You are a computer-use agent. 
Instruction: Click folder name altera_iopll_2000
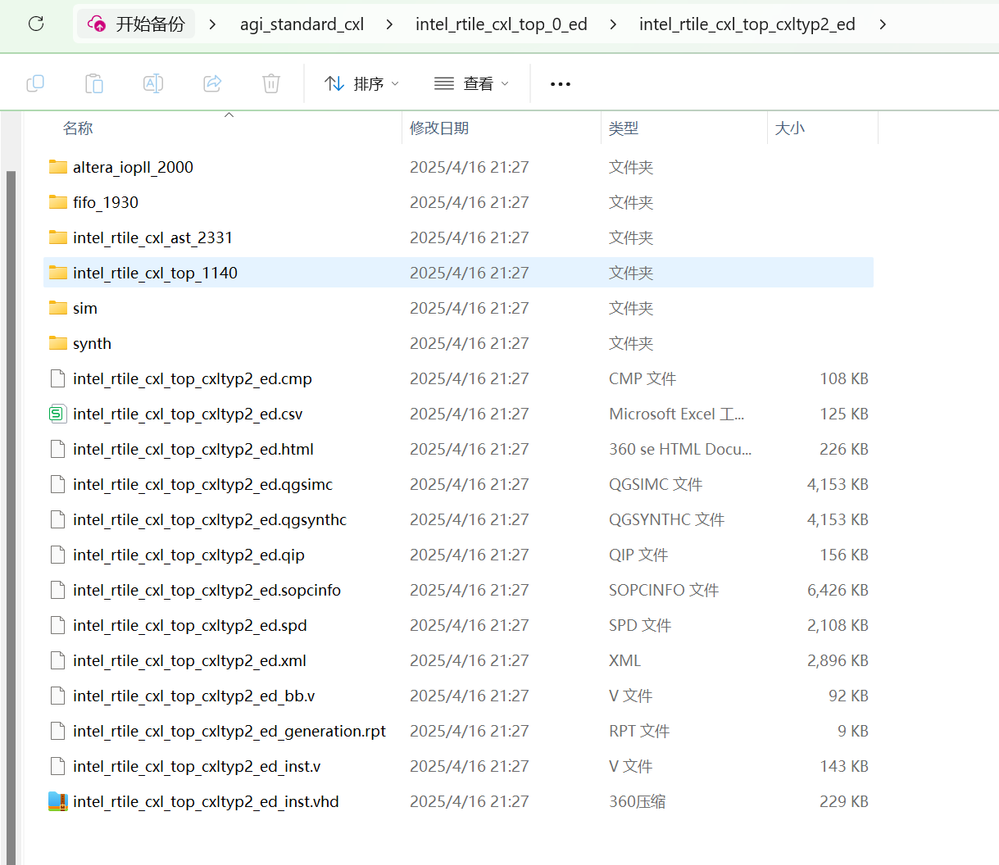(133, 167)
